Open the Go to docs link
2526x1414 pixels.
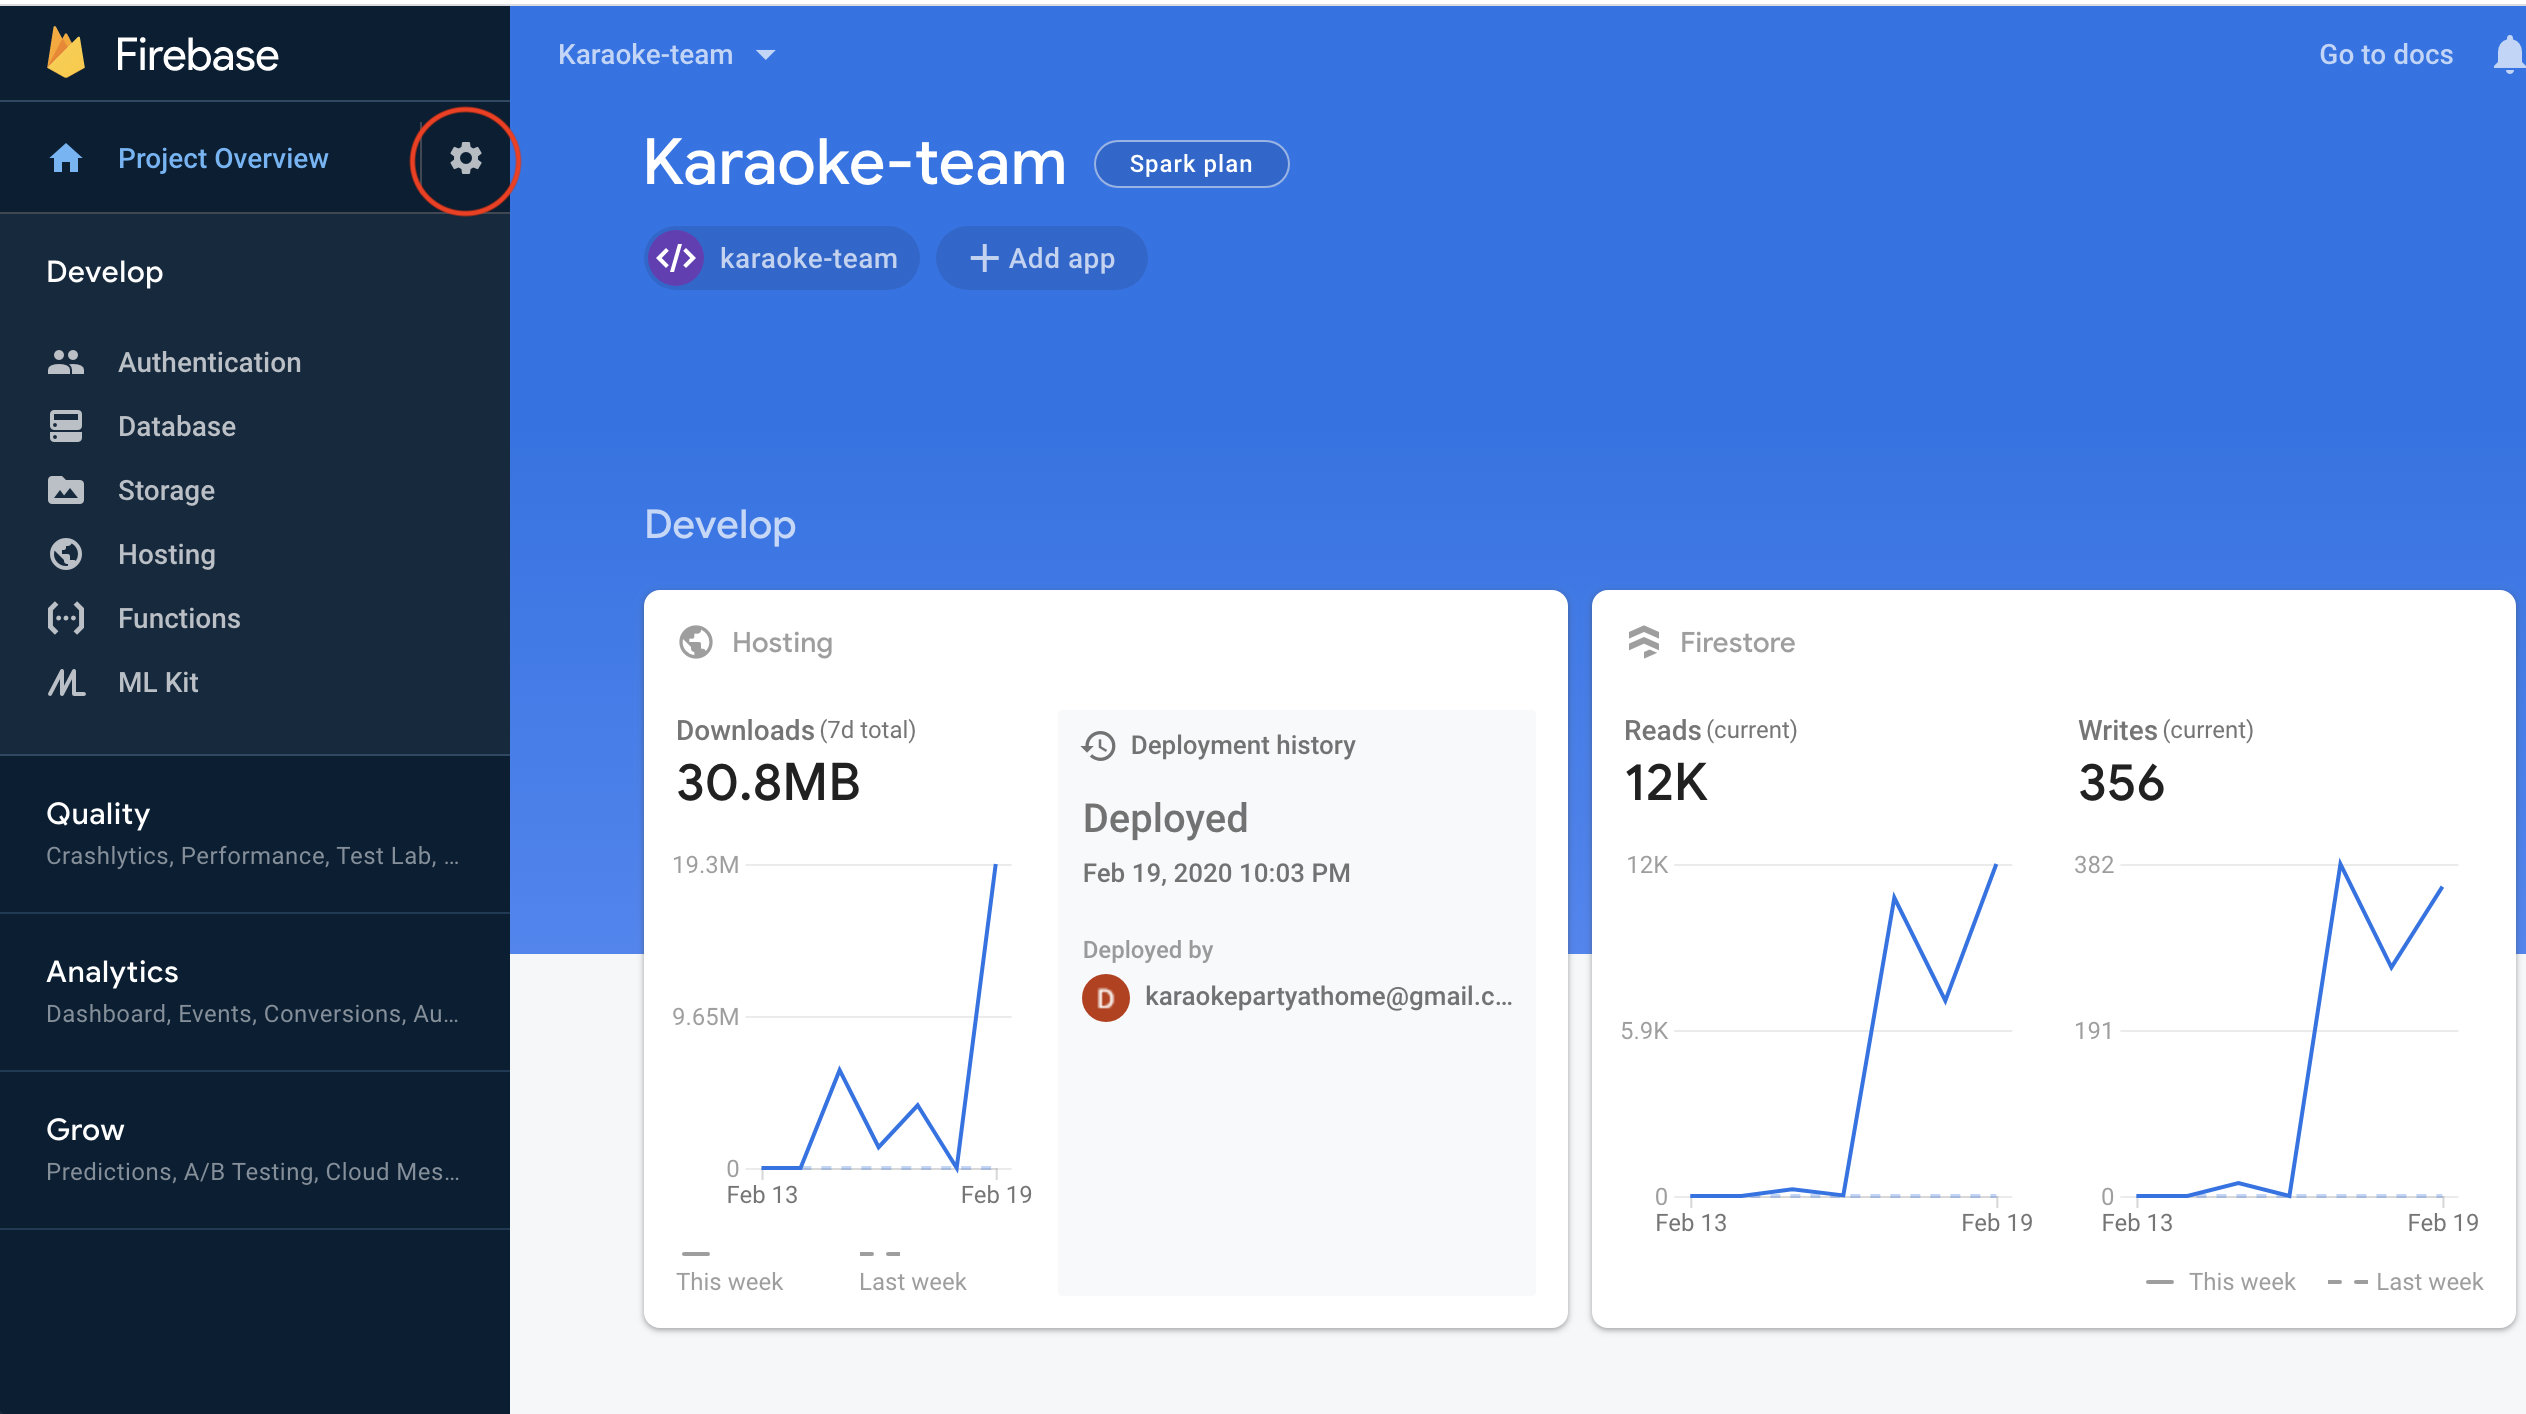tap(2385, 54)
